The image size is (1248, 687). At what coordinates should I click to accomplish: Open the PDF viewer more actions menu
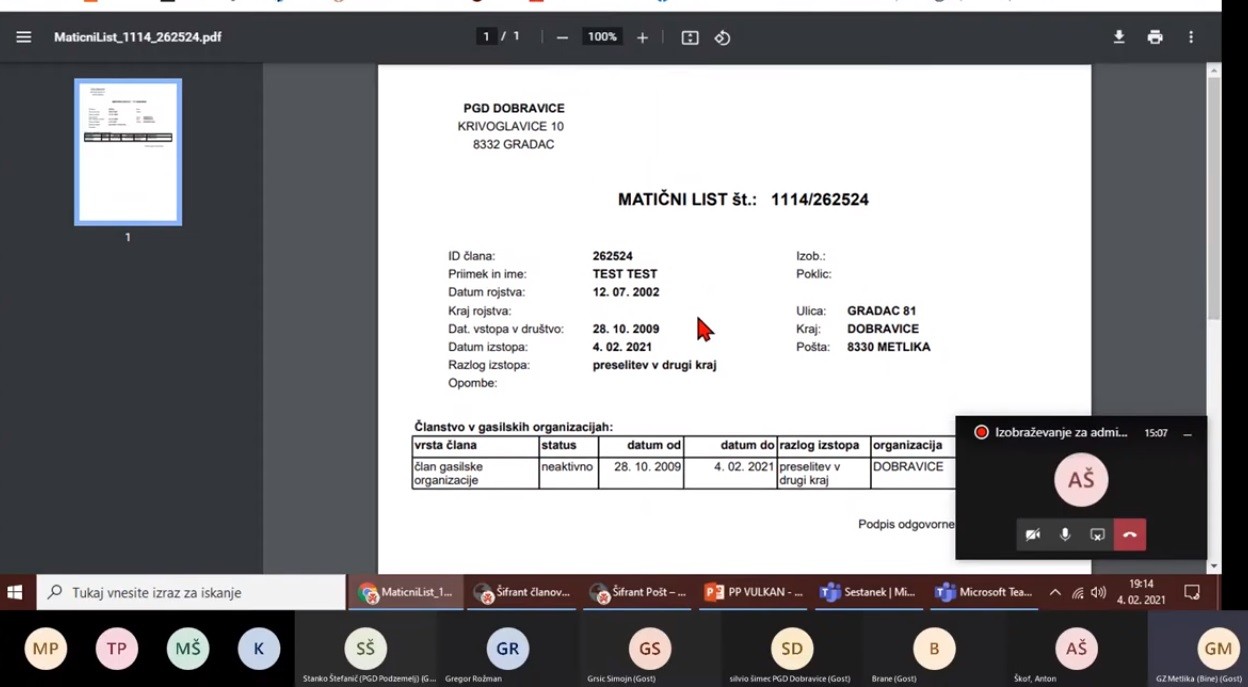pyautogui.click(x=1191, y=37)
